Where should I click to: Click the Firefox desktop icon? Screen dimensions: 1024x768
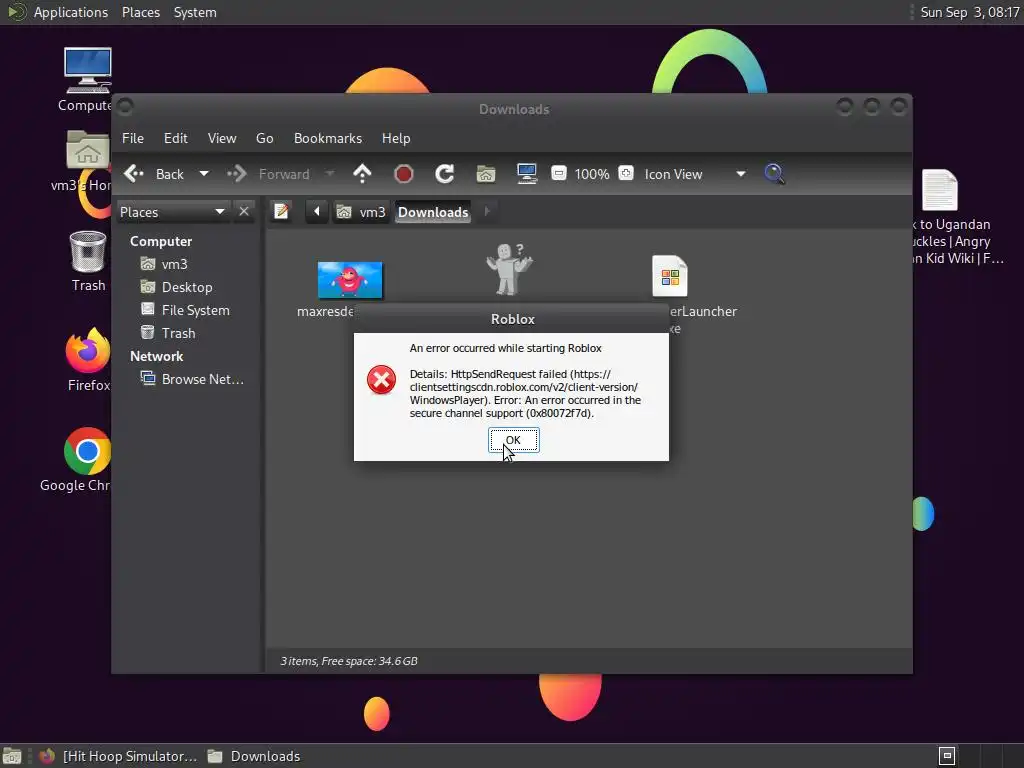coord(88,351)
